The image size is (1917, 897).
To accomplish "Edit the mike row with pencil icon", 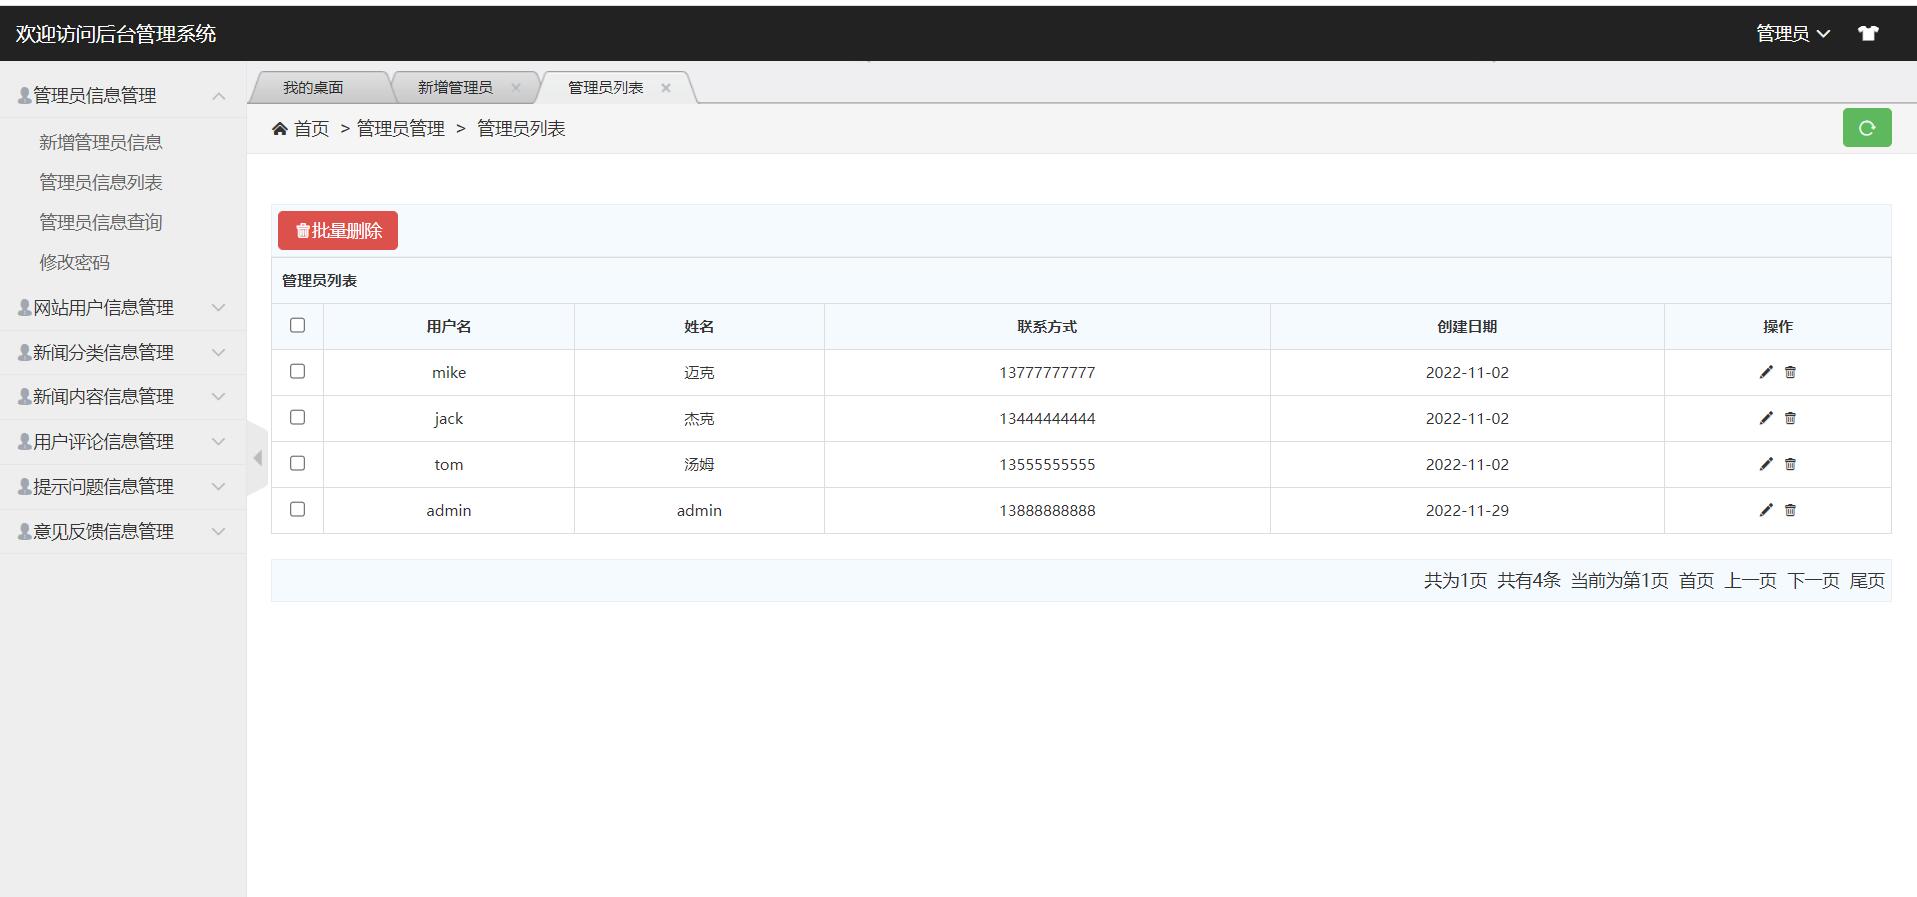I will point(1766,372).
